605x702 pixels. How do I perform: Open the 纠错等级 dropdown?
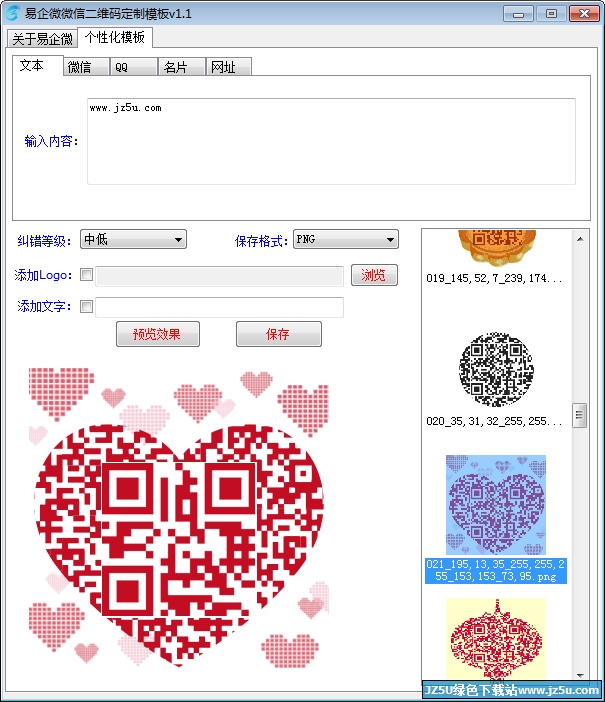coord(133,240)
